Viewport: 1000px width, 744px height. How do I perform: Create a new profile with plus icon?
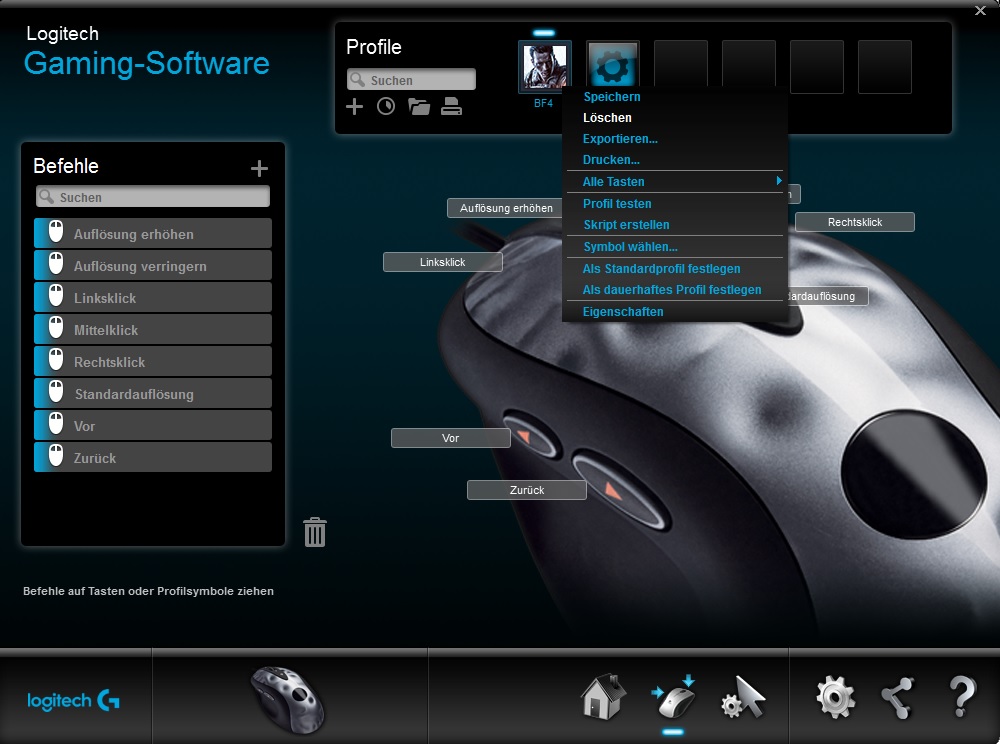tap(354, 106)
